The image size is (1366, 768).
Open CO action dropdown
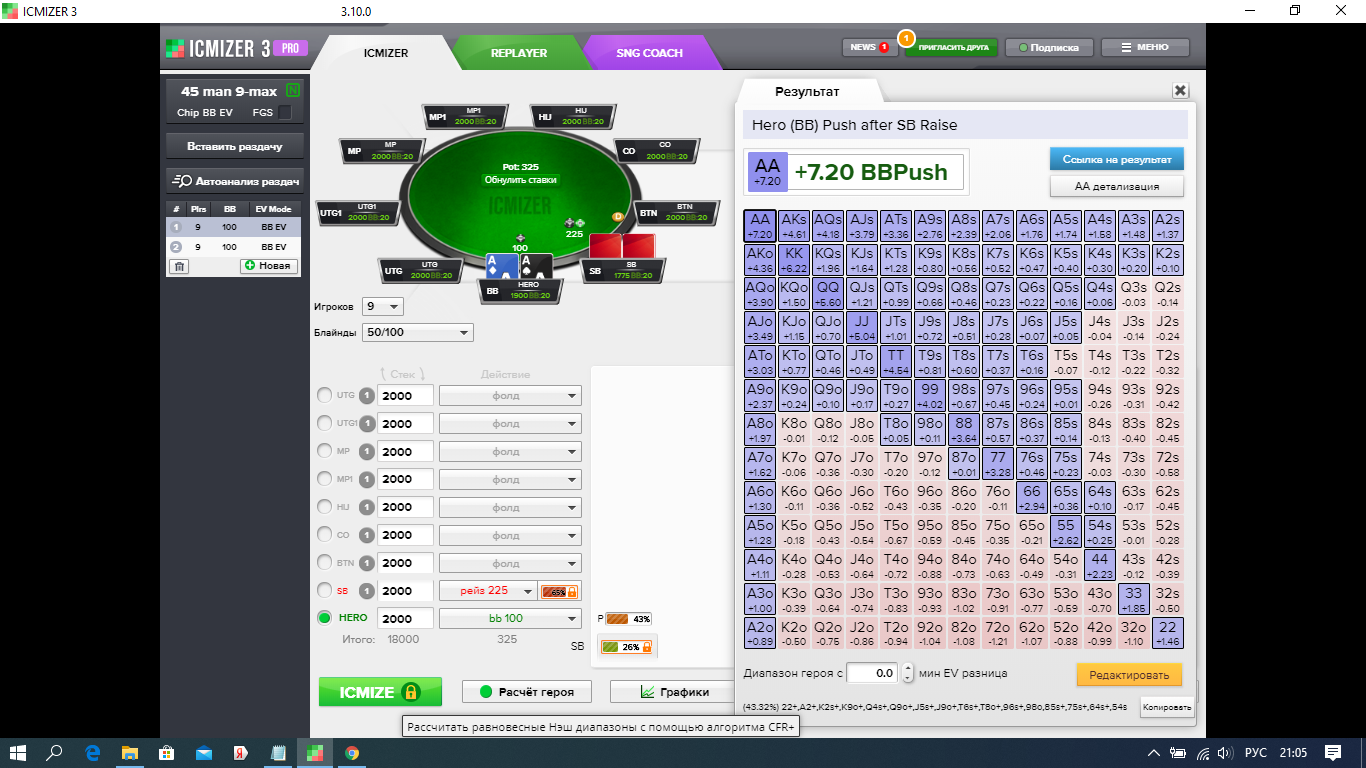[510, 535]
